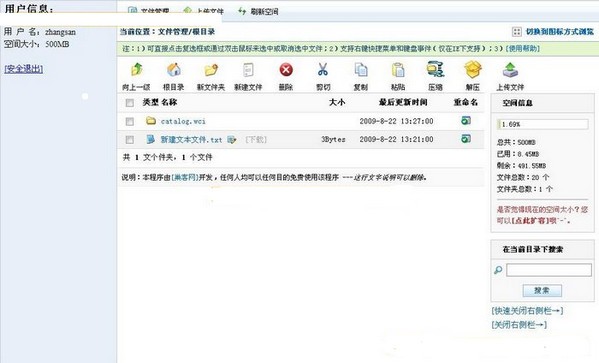The image size is (599, 363).
Task: Click the 搜索 search button
Action: click(542, 290)
